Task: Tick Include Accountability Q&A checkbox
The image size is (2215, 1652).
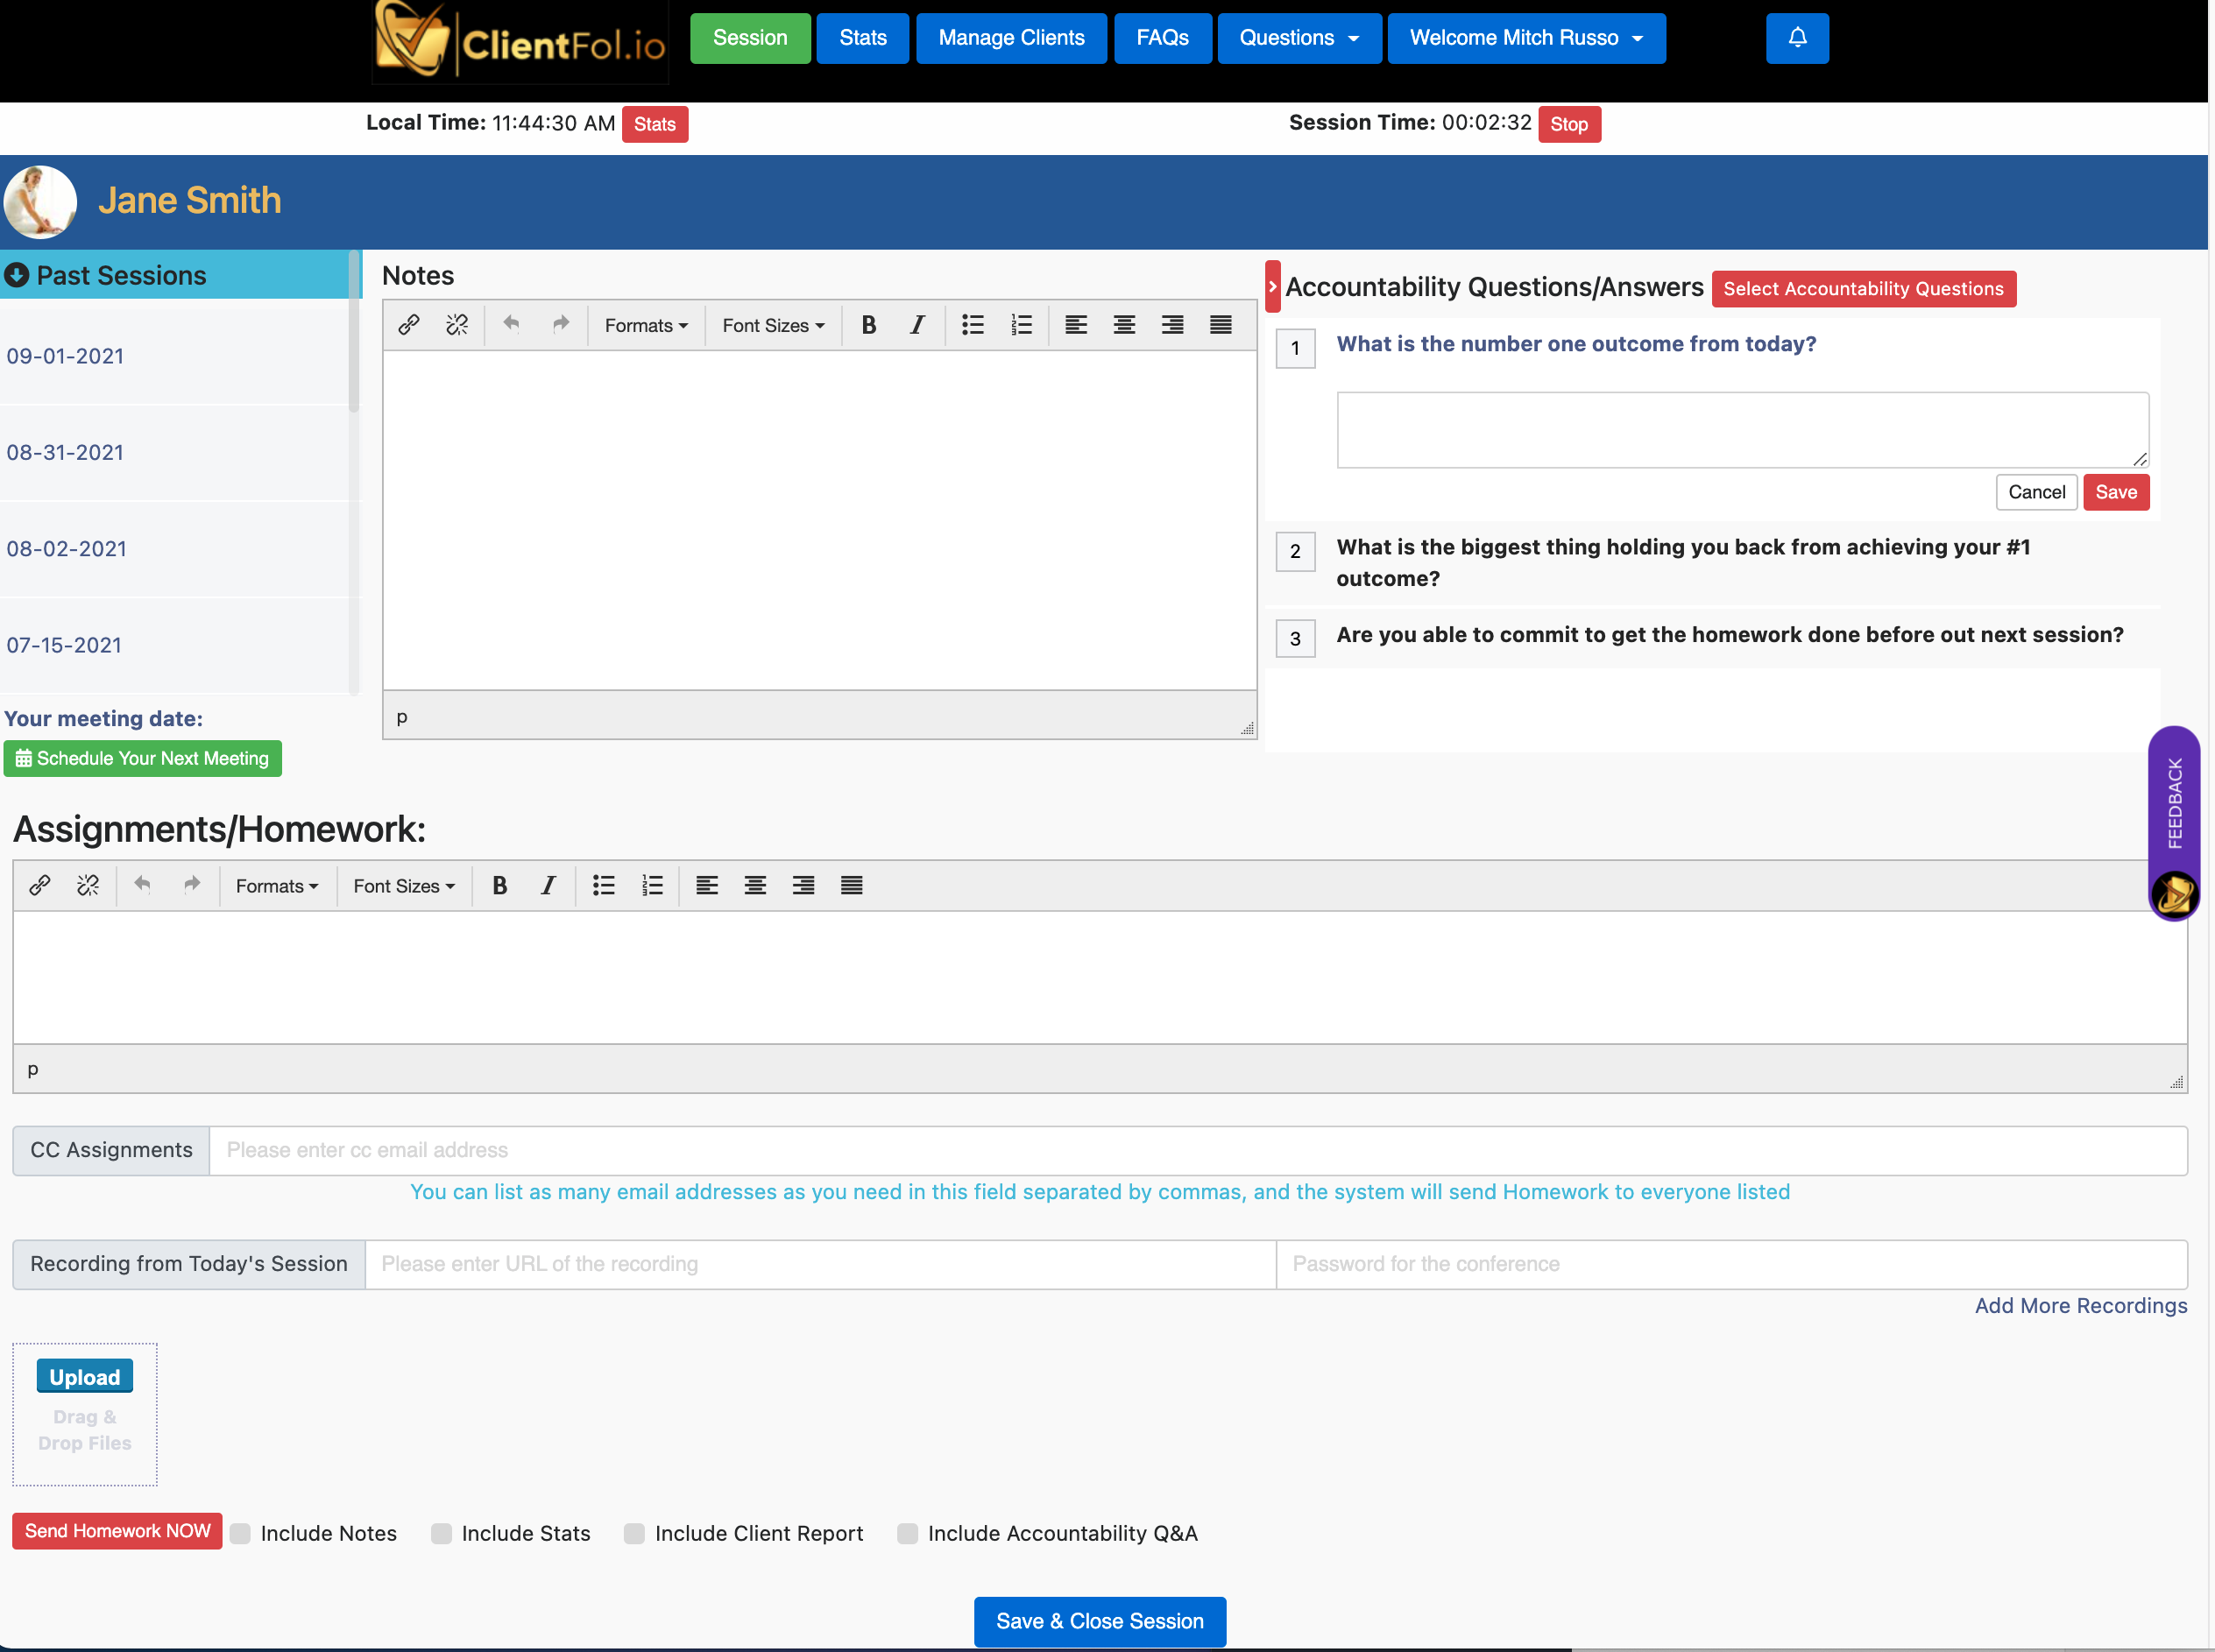Action: 907,1534
